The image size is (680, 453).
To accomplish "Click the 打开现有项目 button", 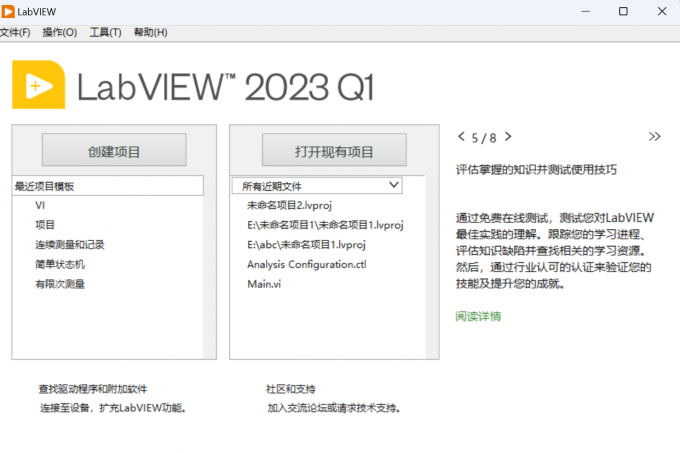I will 334,150.
